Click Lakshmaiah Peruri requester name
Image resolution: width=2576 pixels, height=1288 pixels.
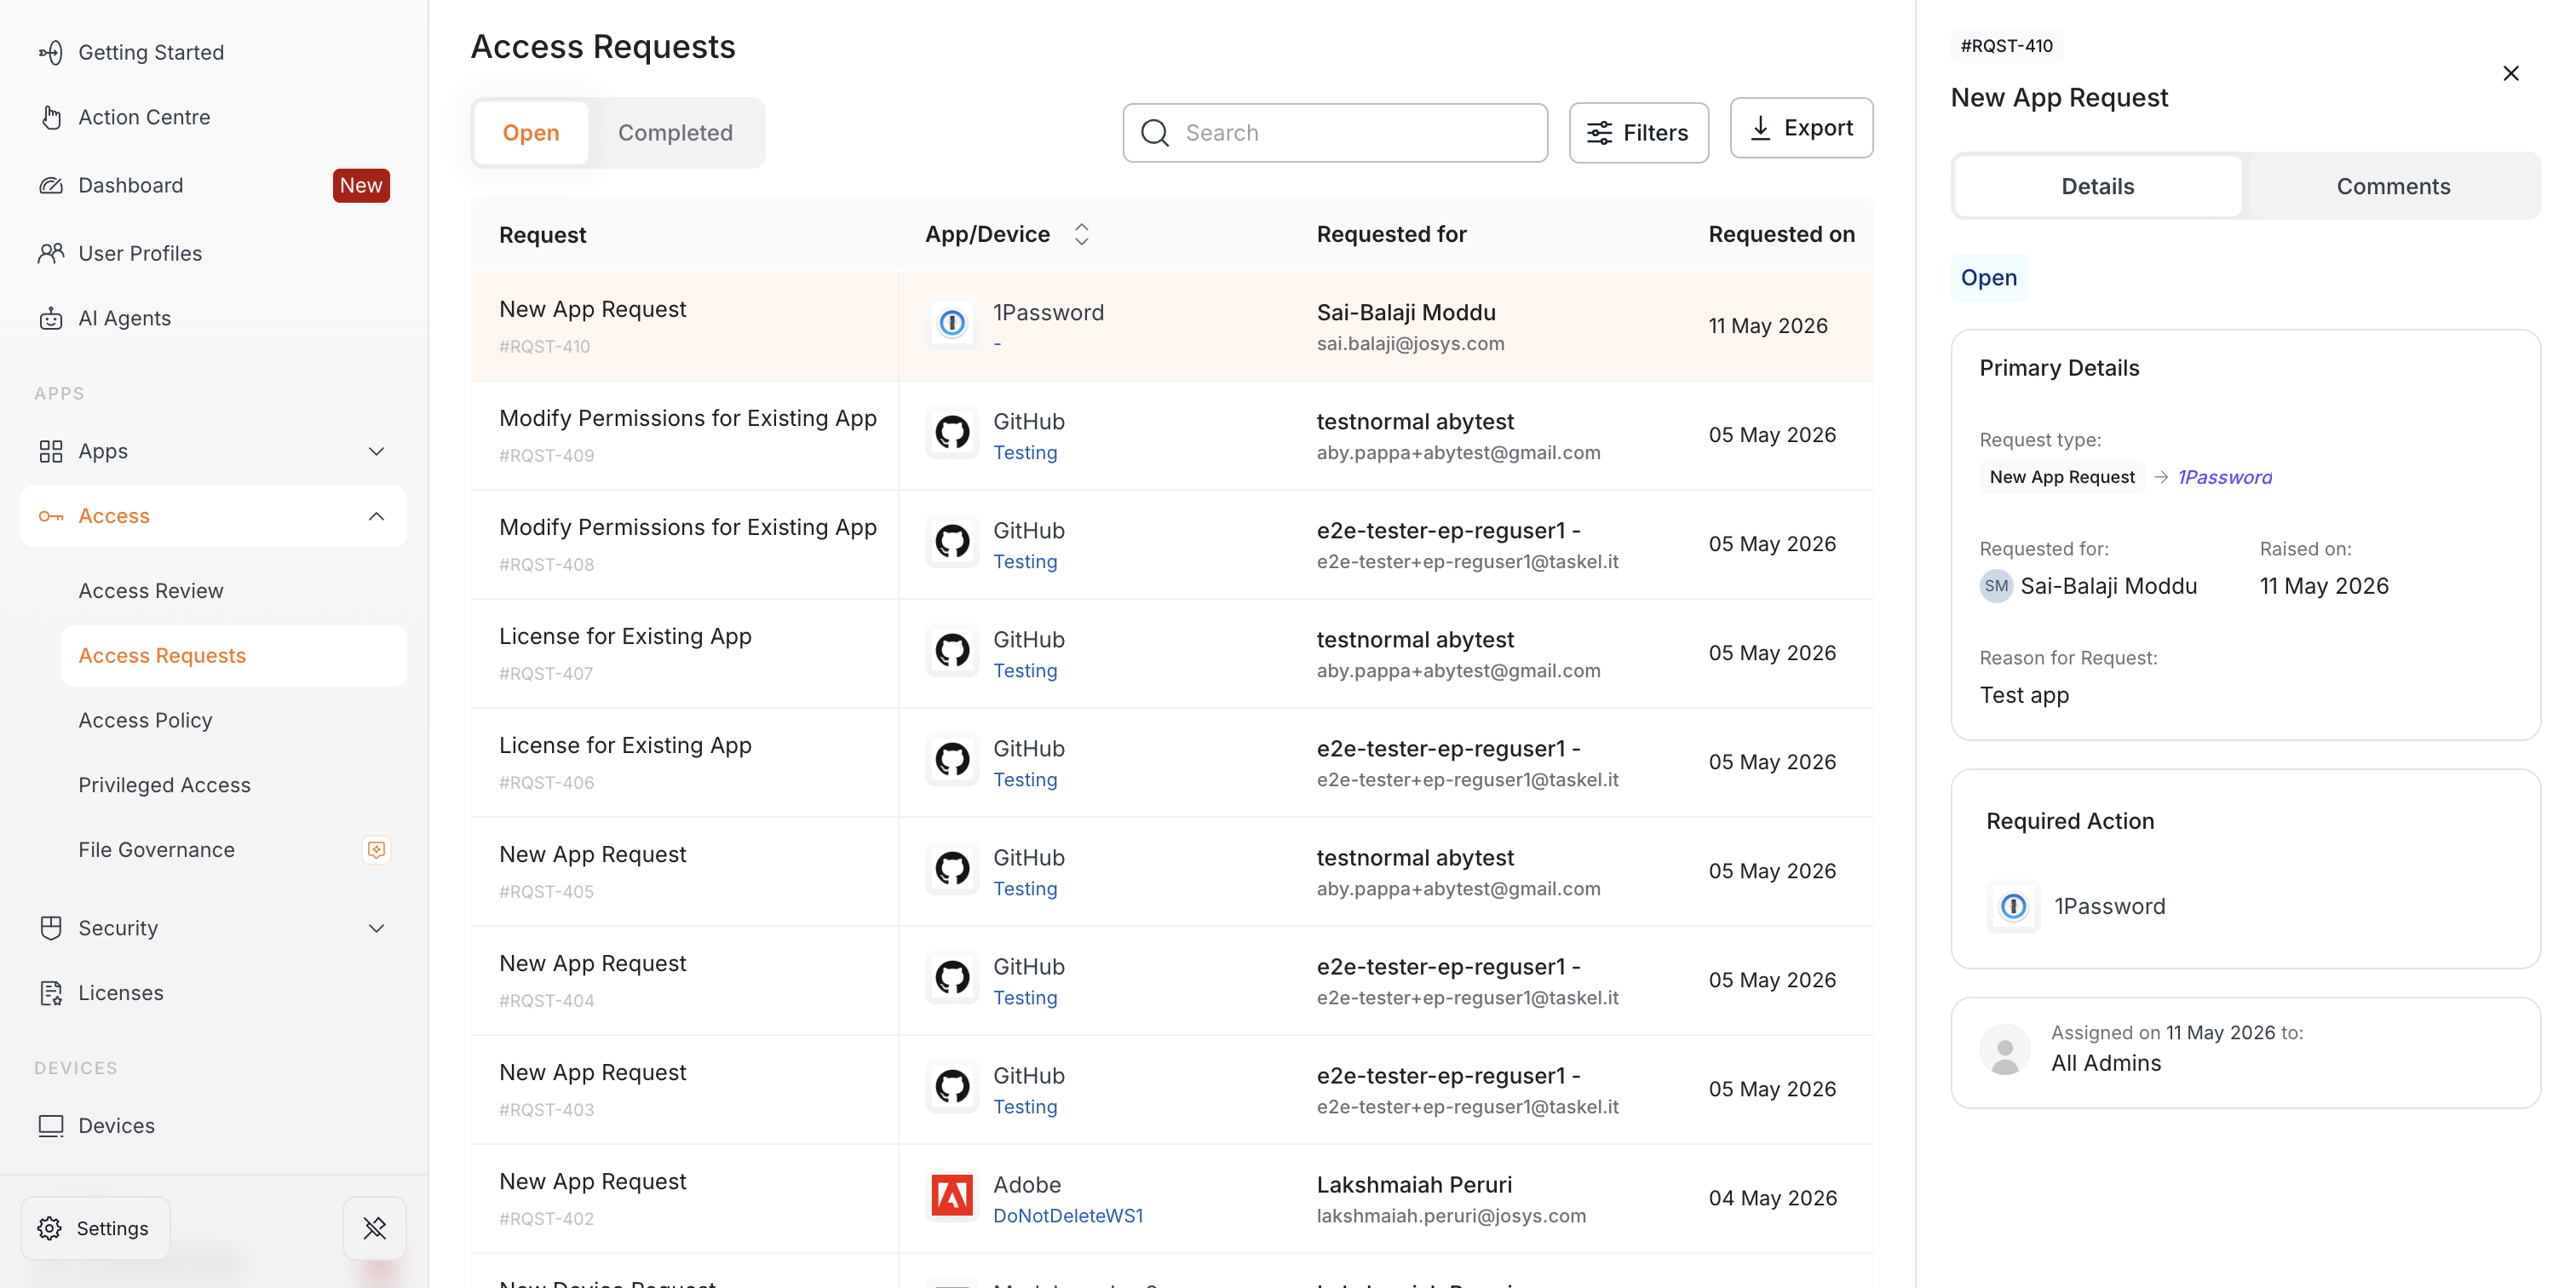tap(1413, 1184)
